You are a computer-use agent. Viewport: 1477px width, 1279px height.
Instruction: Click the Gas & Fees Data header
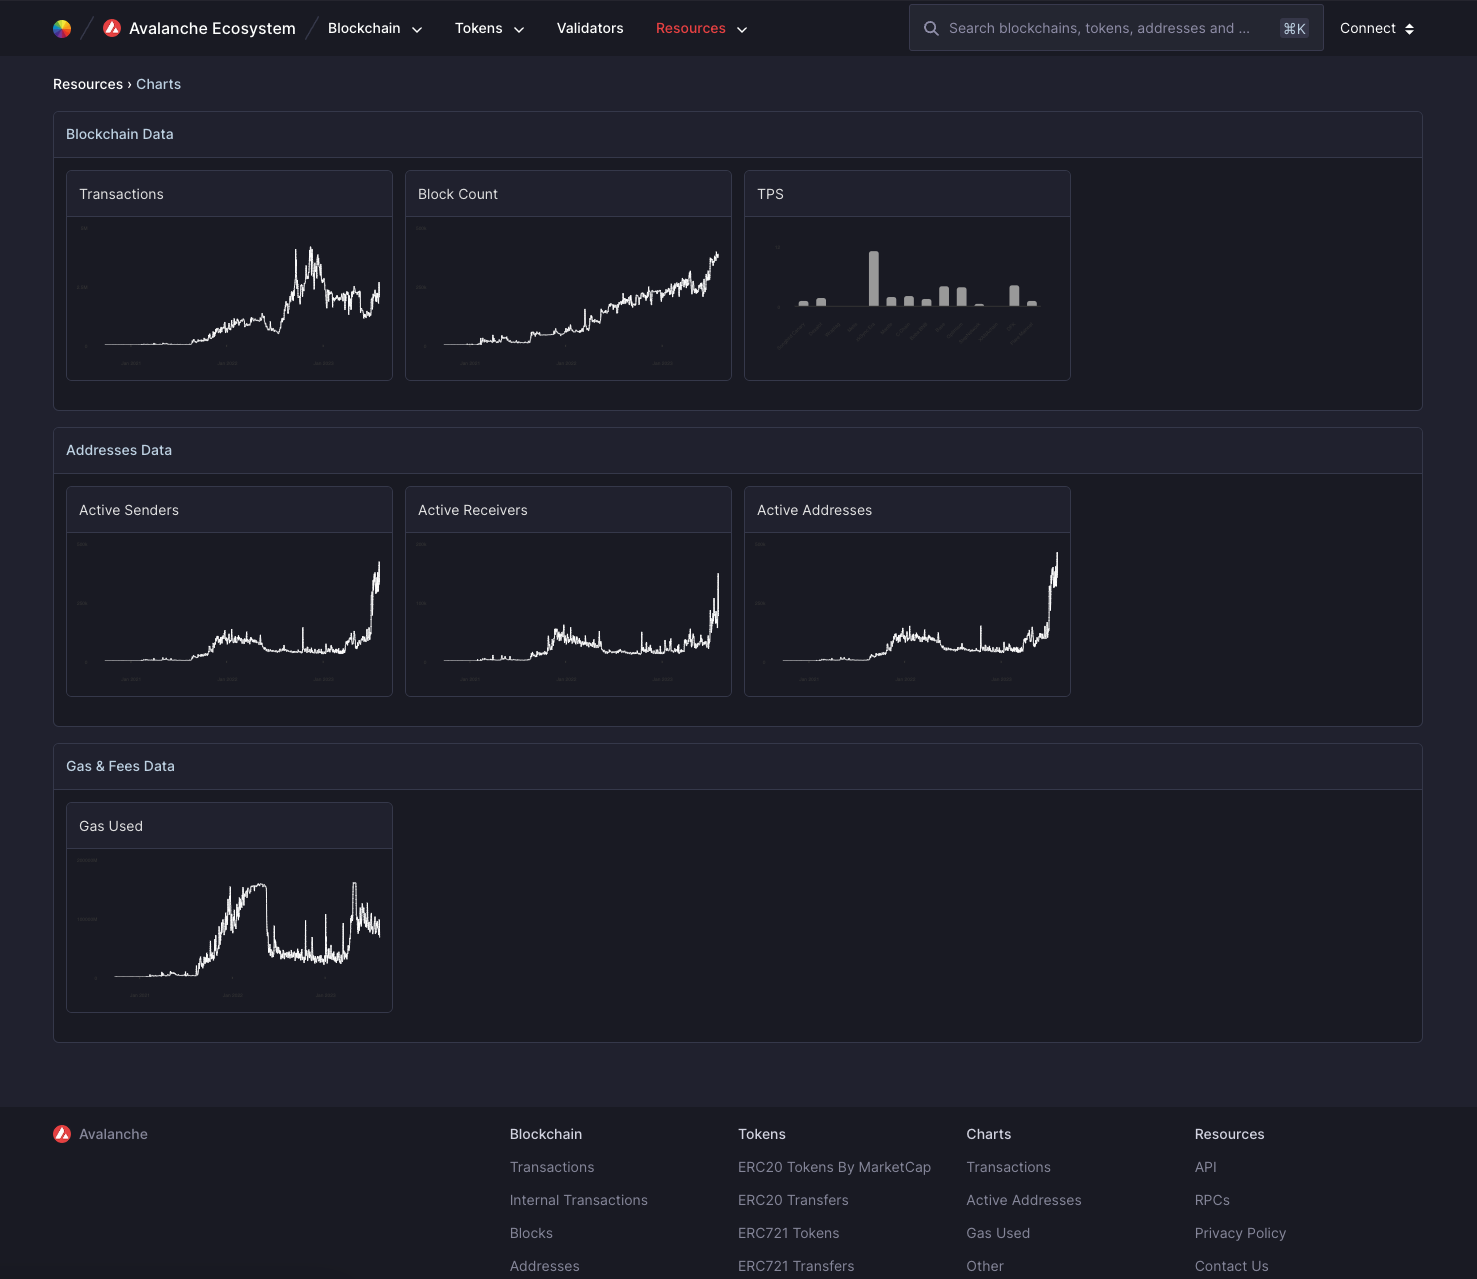(738, 766)
